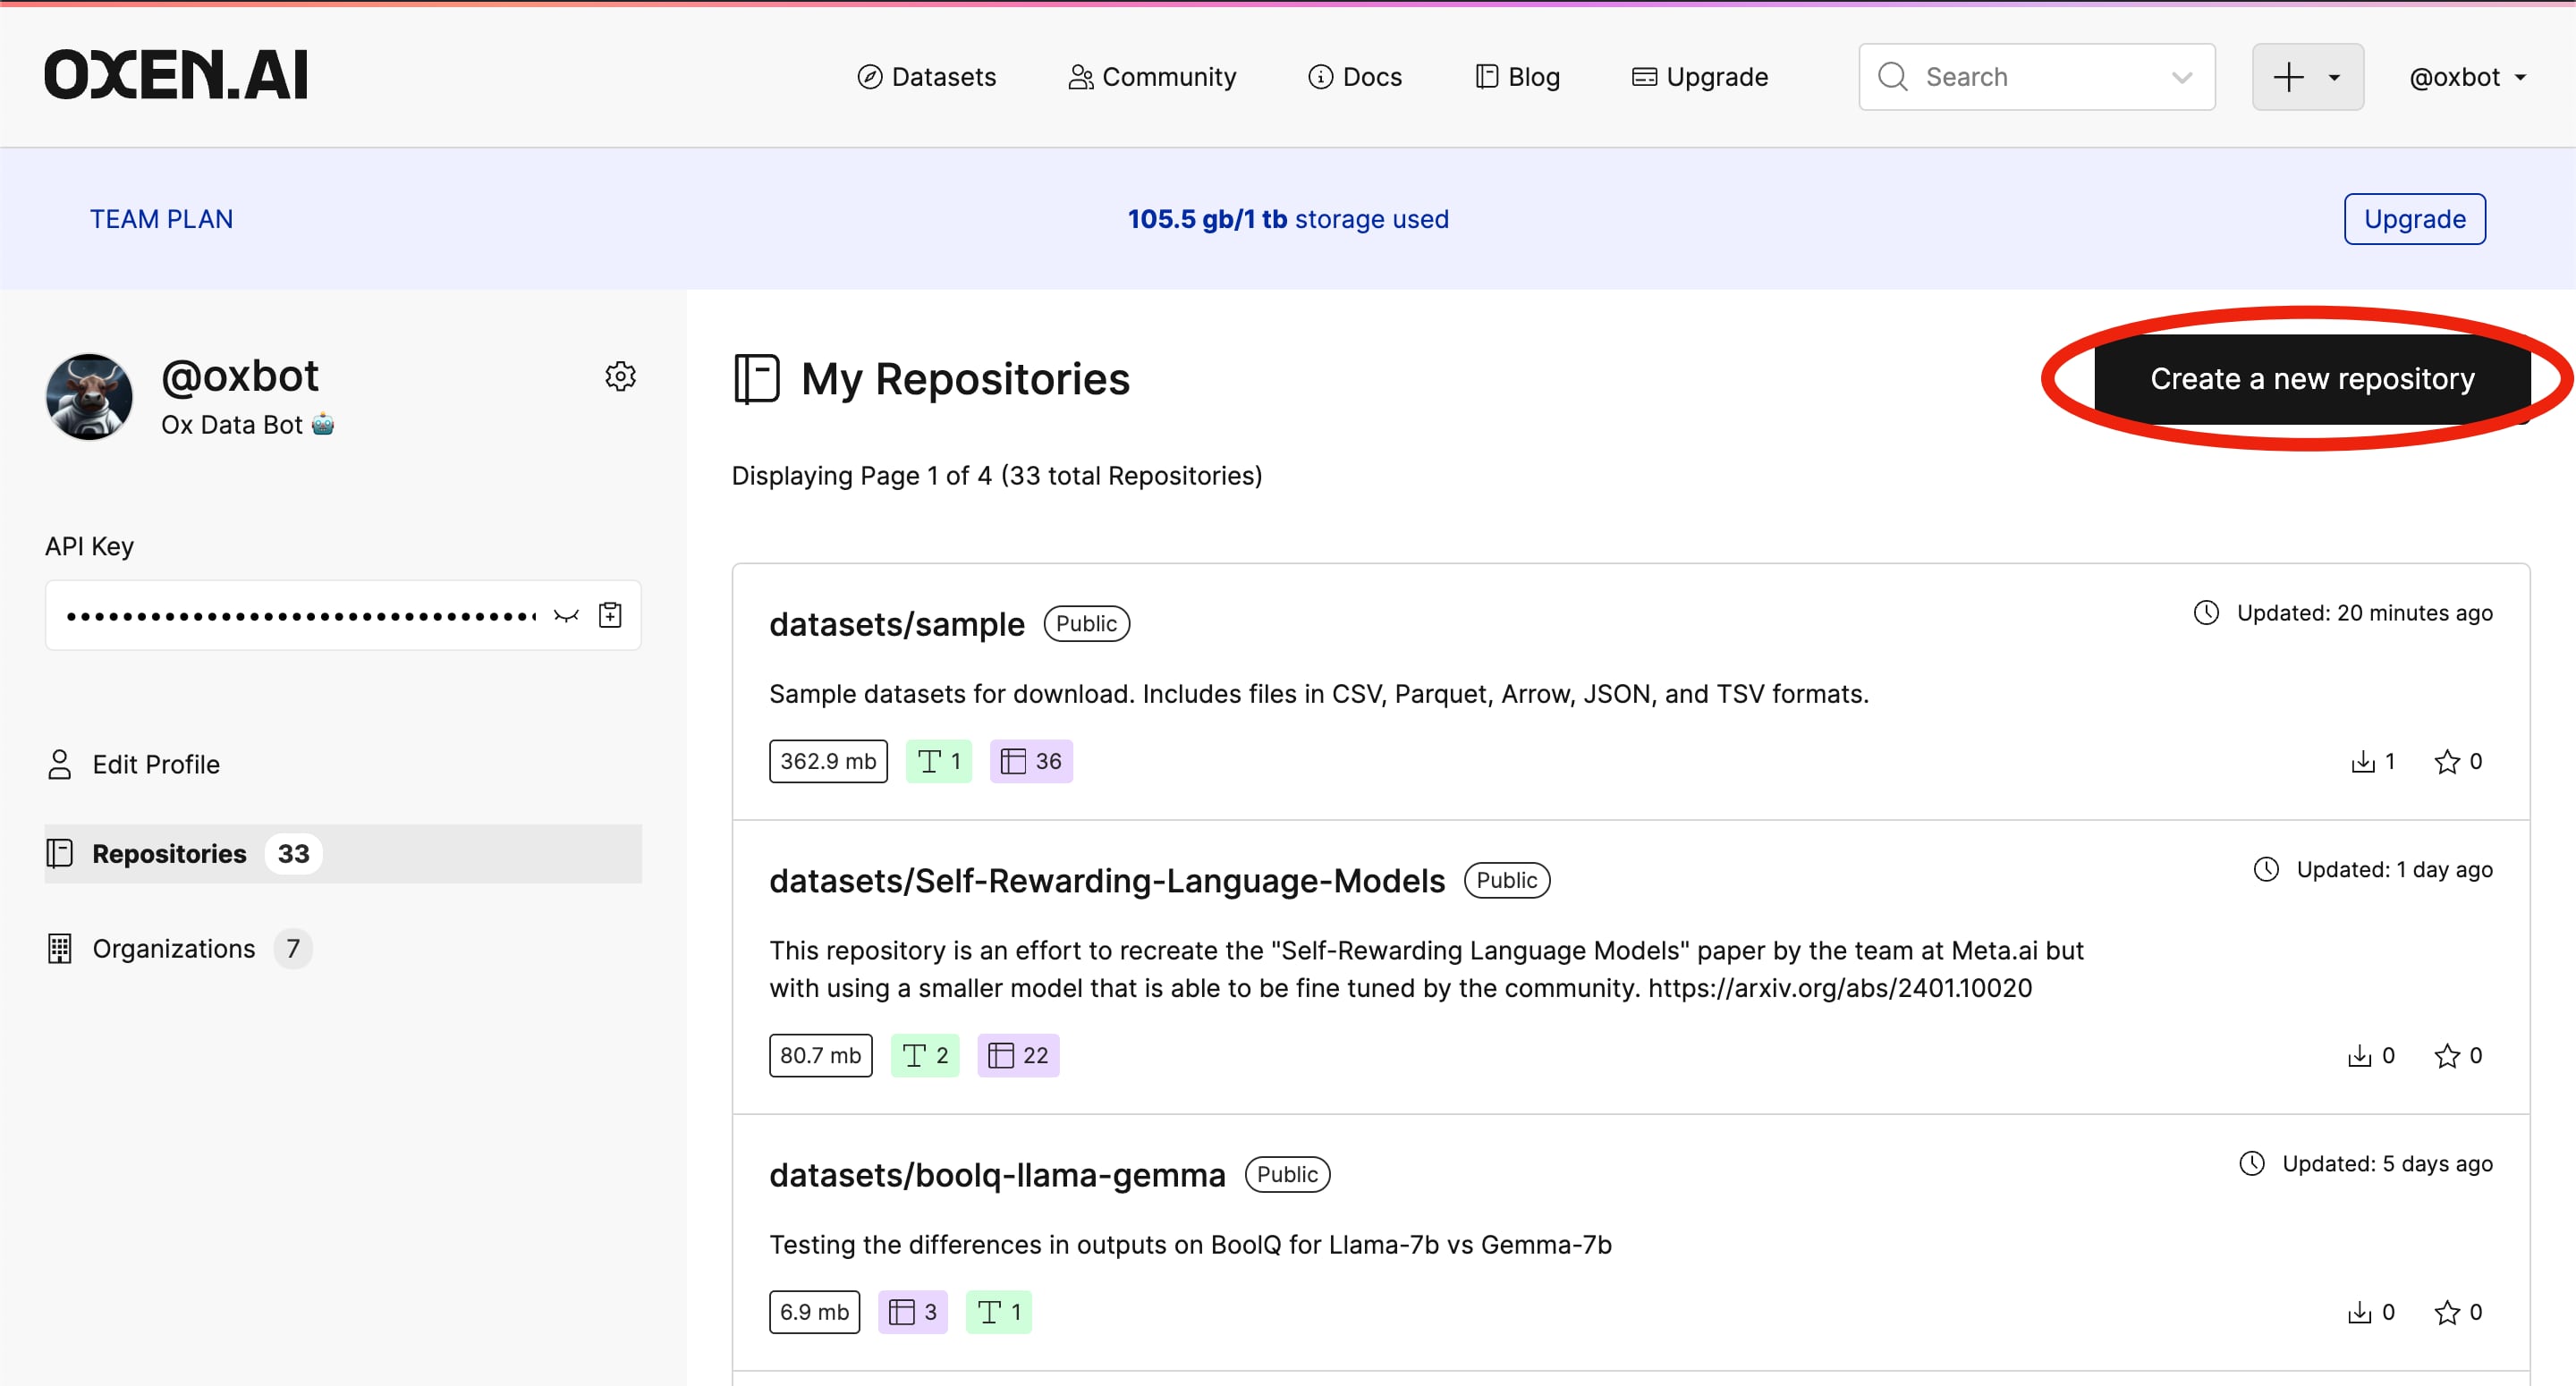
Task: Reveal API key with eye toggle
Action: tap(566, 615)
